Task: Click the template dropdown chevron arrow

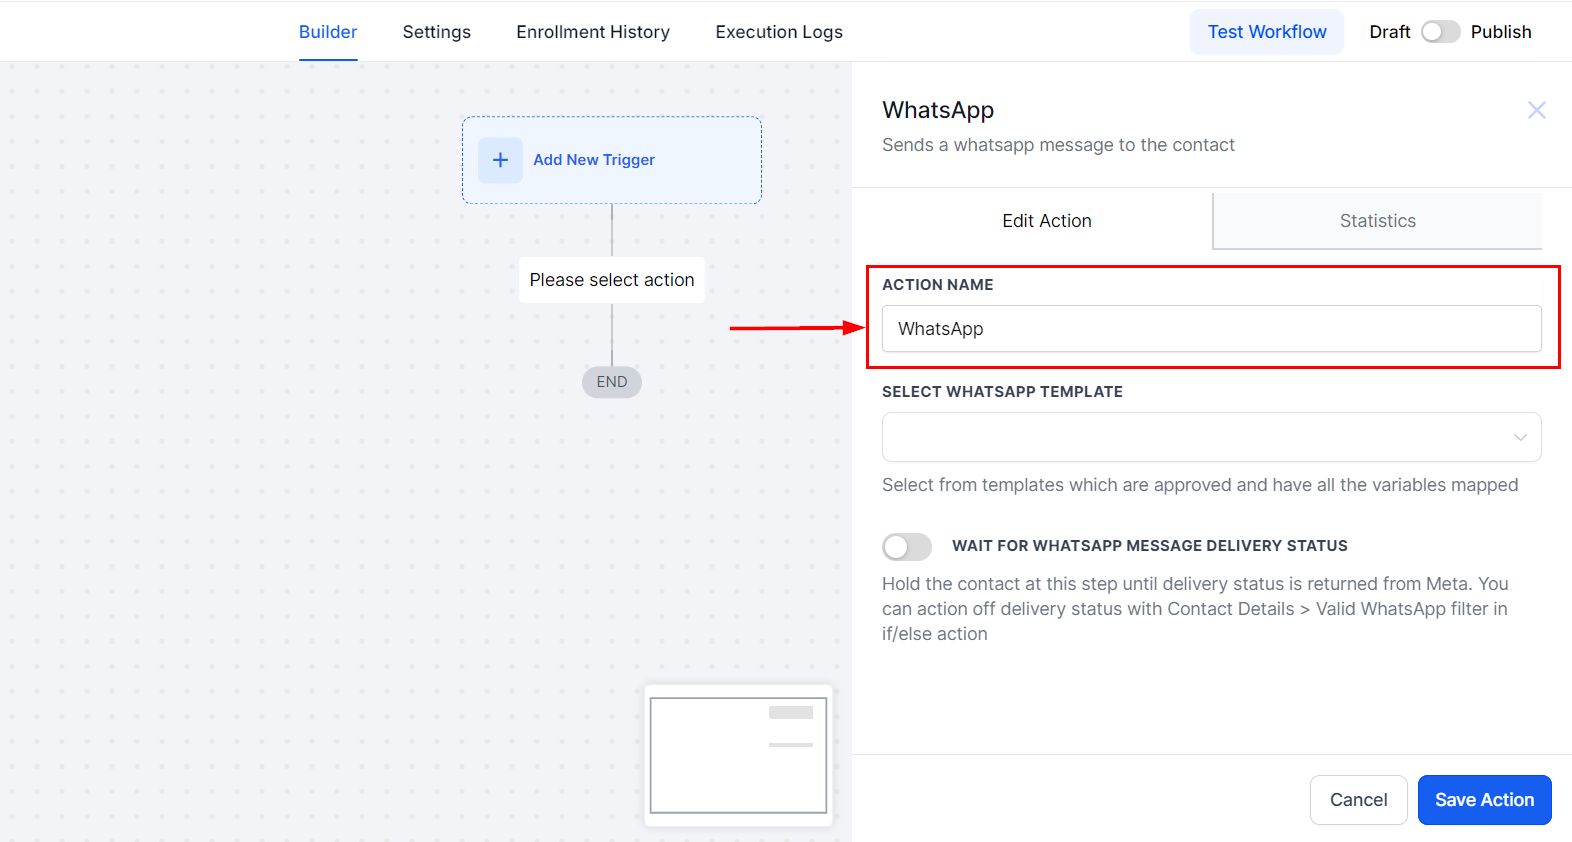Action: point(1520,437)
